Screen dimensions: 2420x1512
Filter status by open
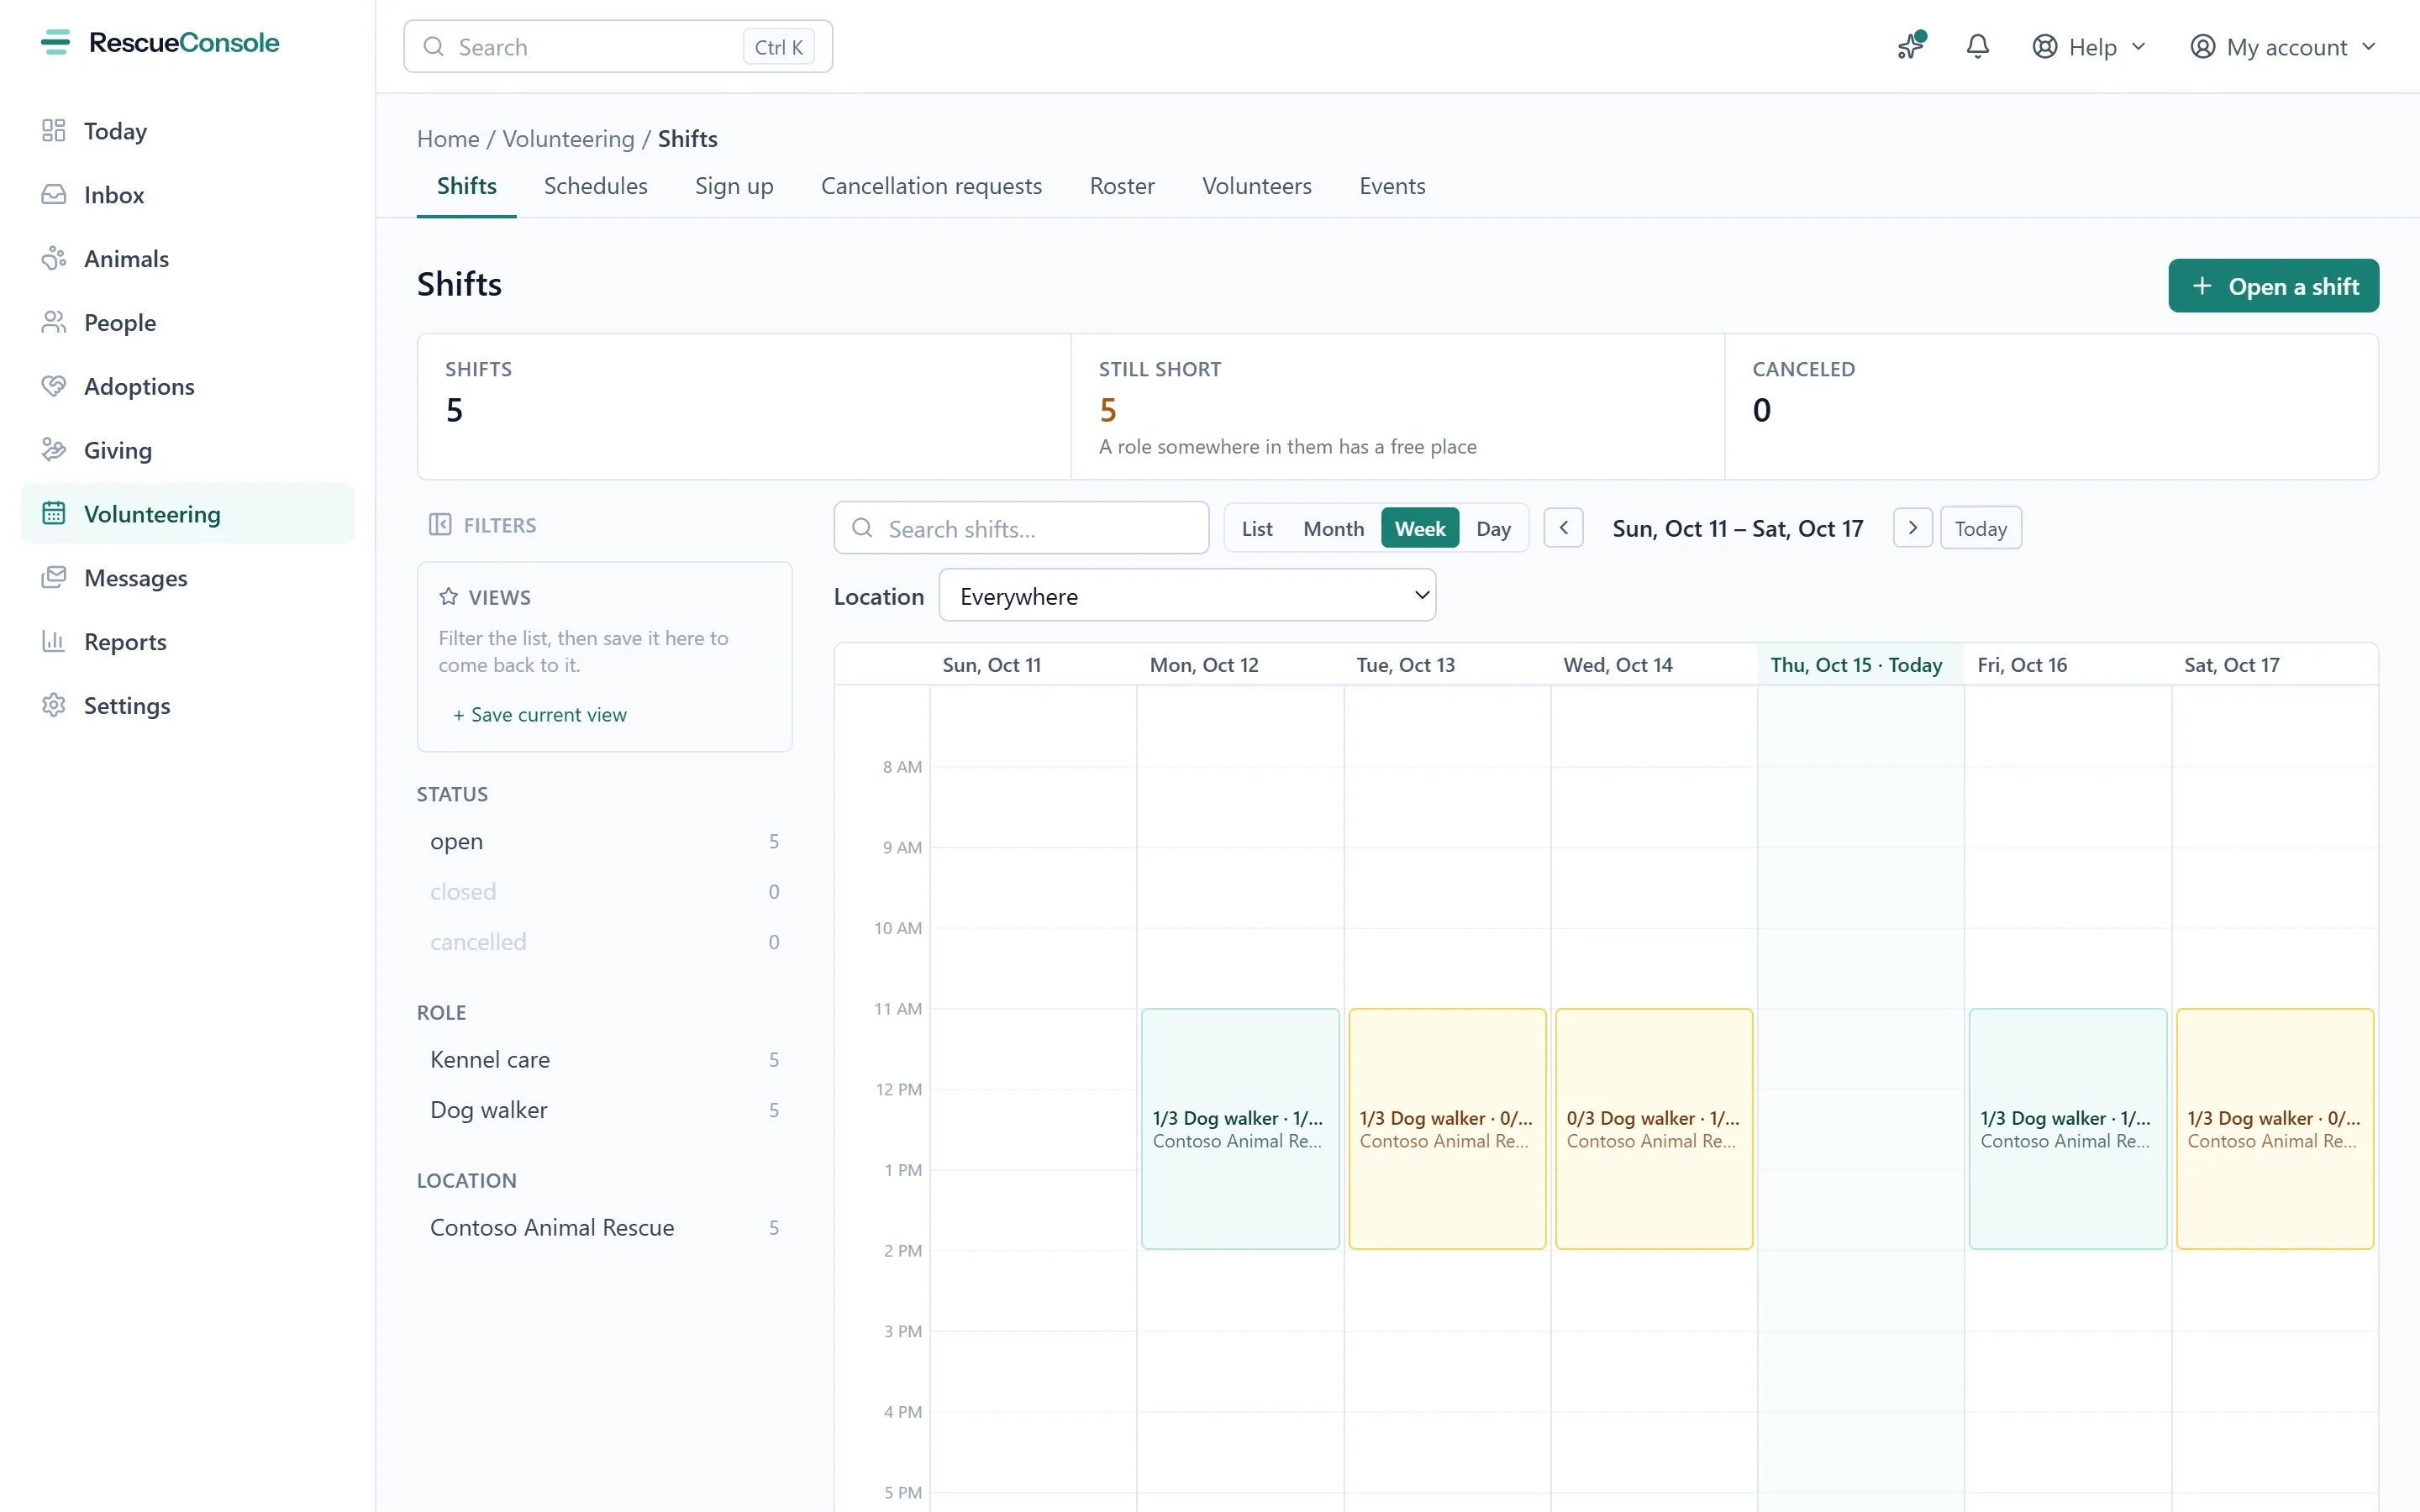click(604, 842)
